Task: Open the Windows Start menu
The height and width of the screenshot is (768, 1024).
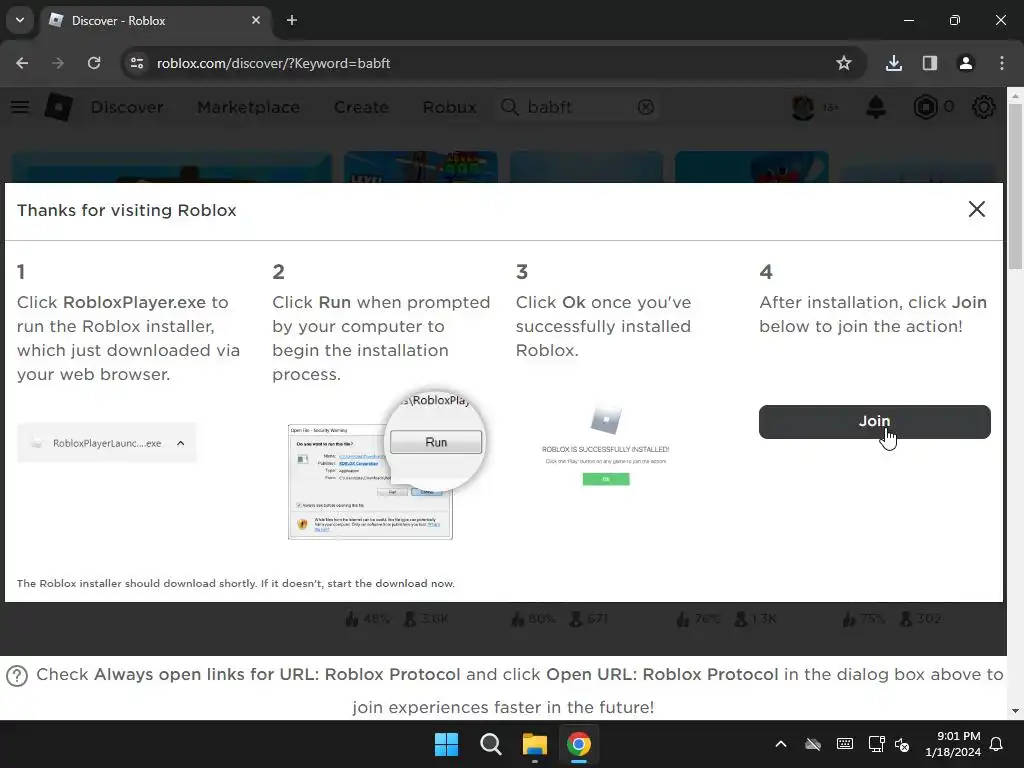Action: pos(447,744)
